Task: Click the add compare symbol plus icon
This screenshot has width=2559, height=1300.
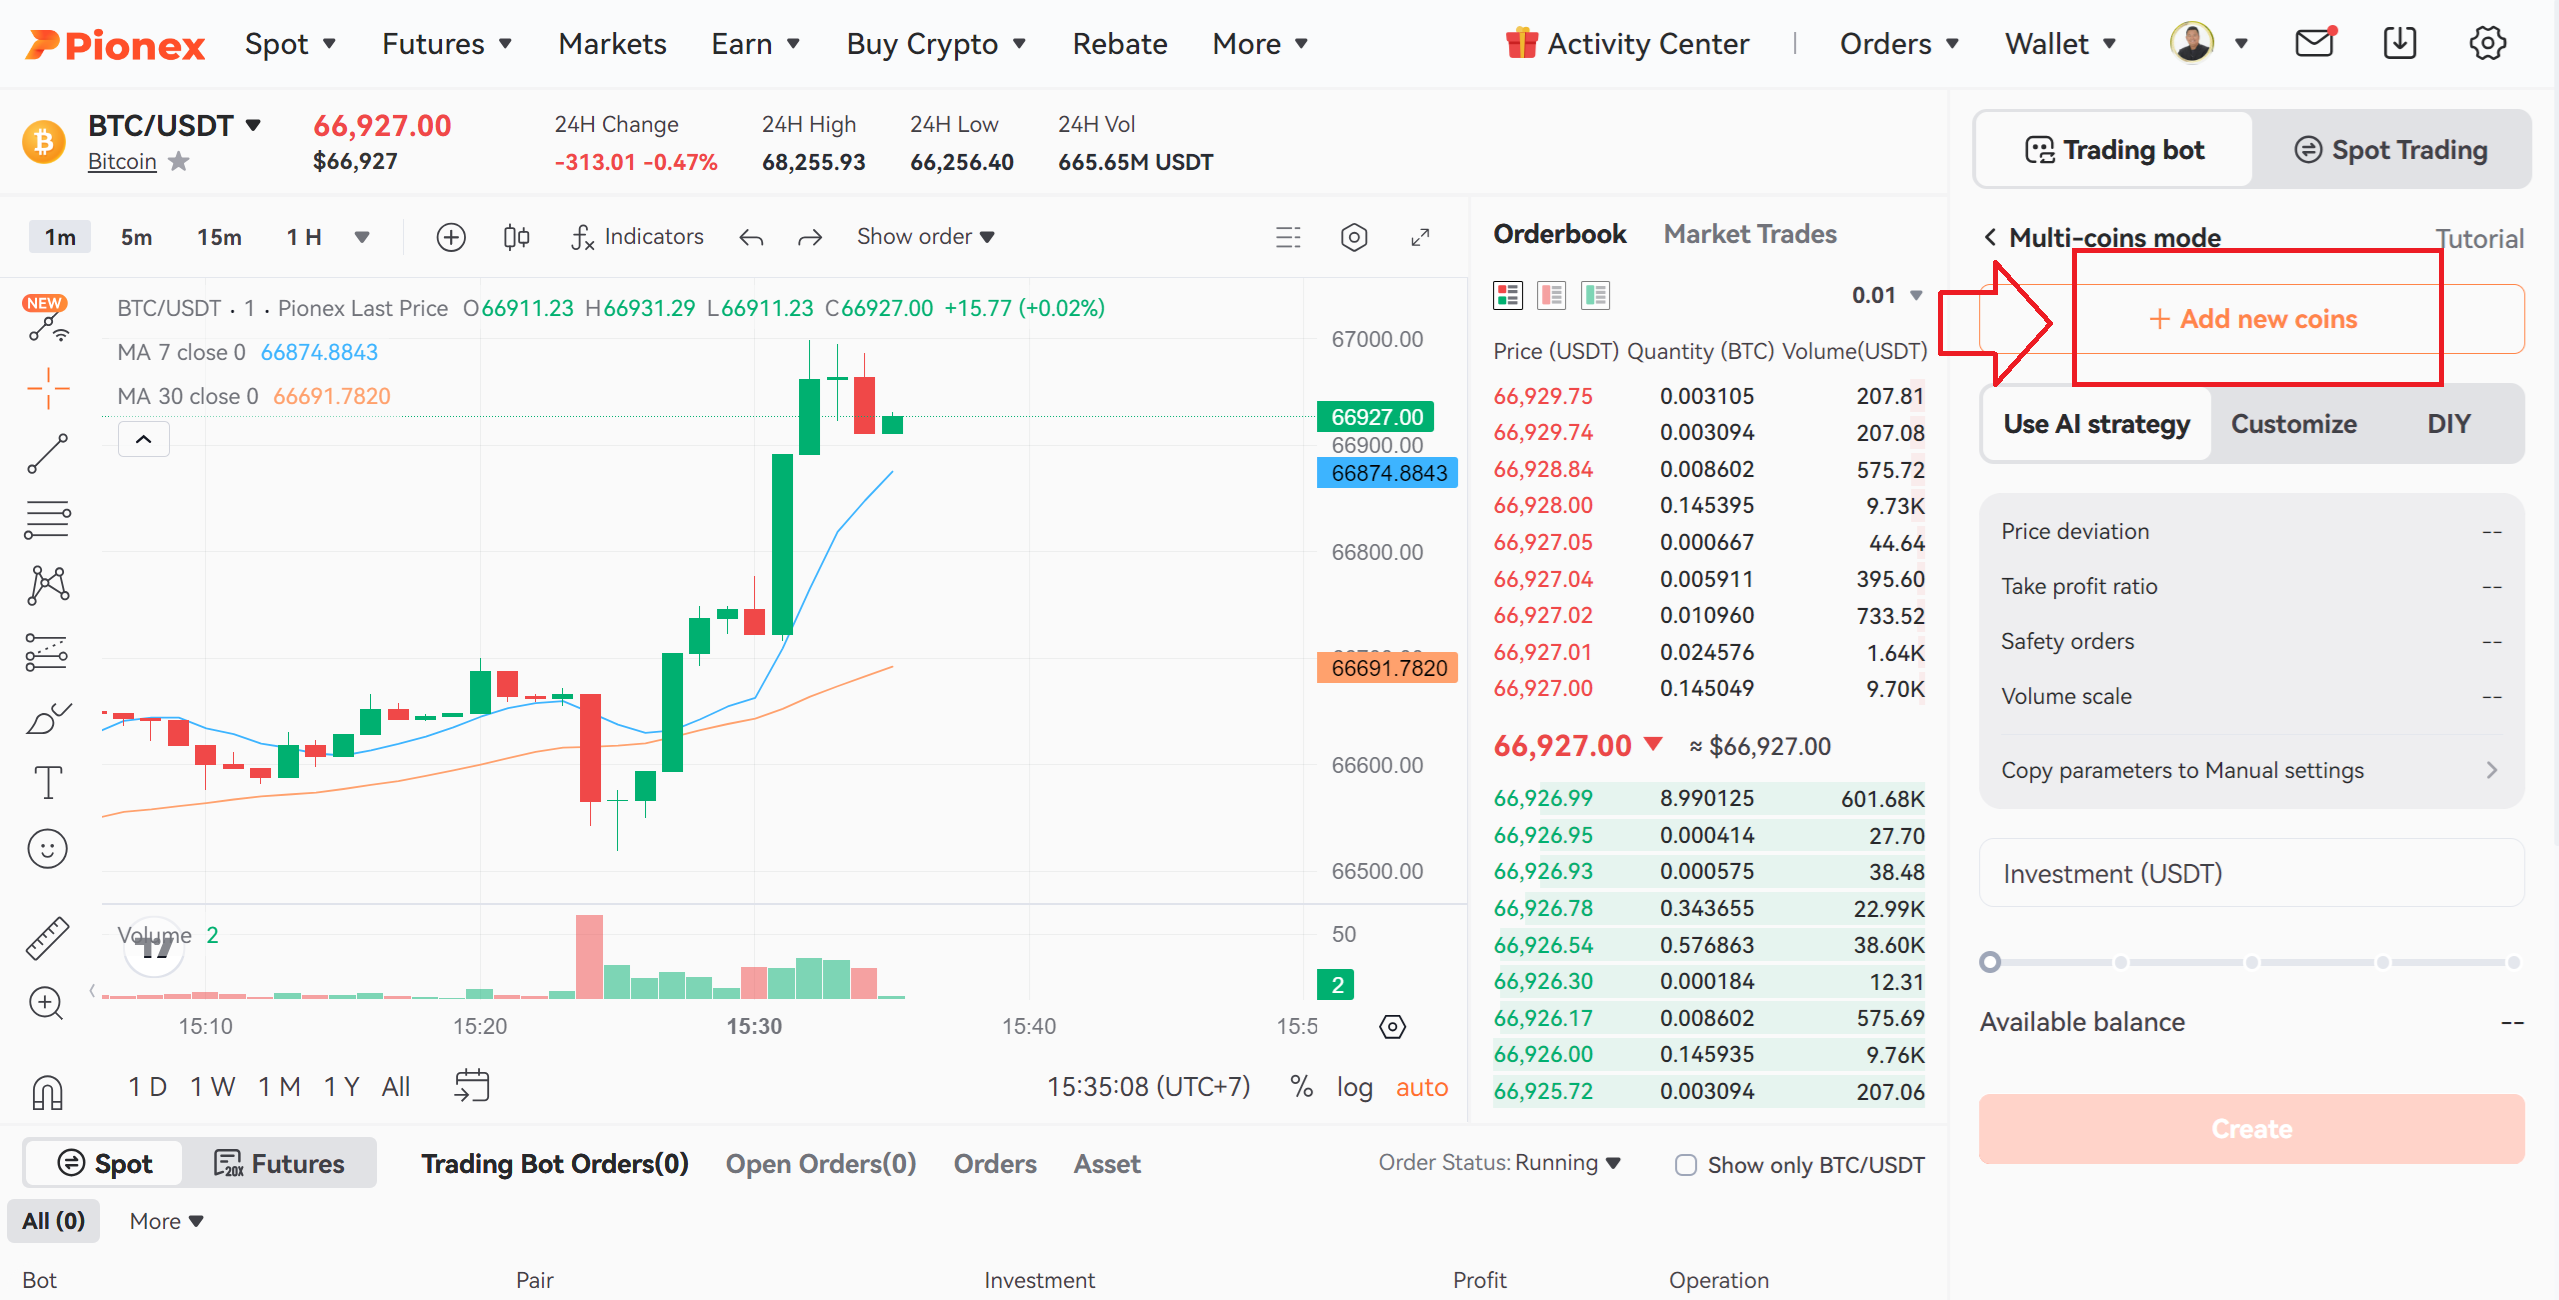Action: click(x=451, y=237)
